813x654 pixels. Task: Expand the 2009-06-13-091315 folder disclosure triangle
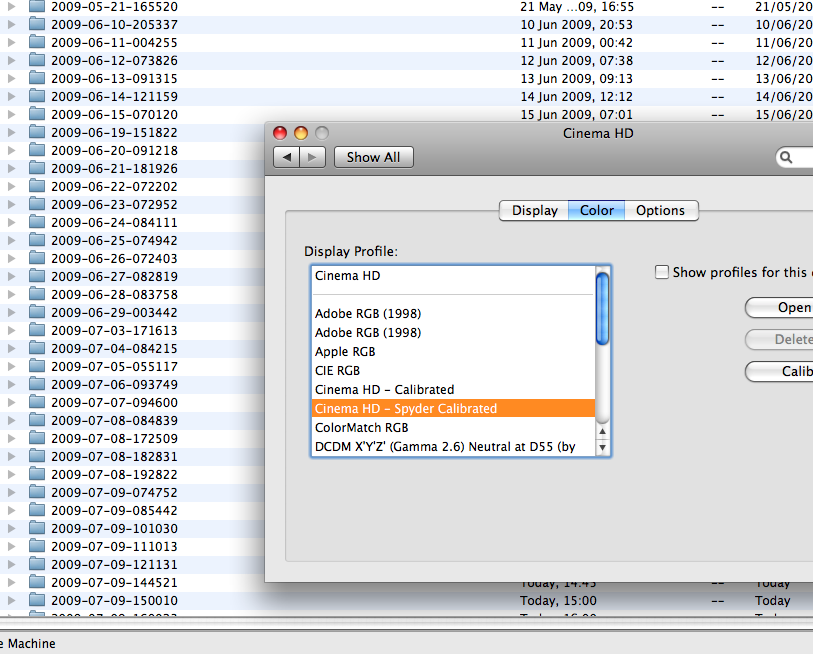11,78
